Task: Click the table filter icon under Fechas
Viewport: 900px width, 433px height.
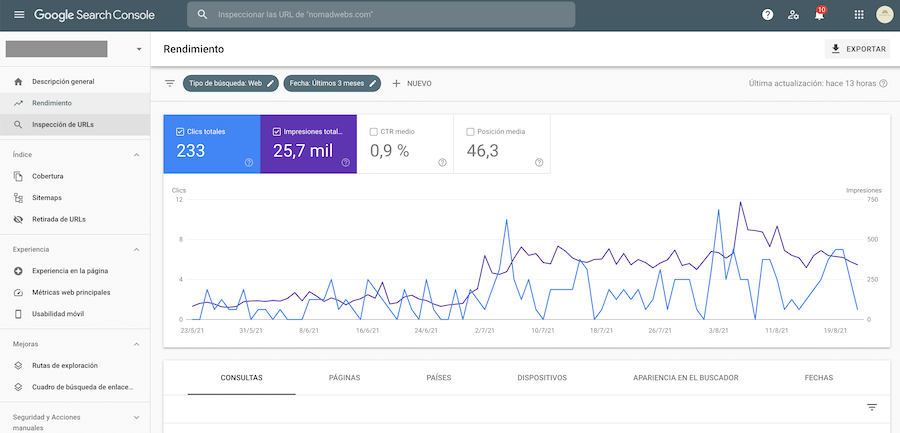Action: pos(872,407)
